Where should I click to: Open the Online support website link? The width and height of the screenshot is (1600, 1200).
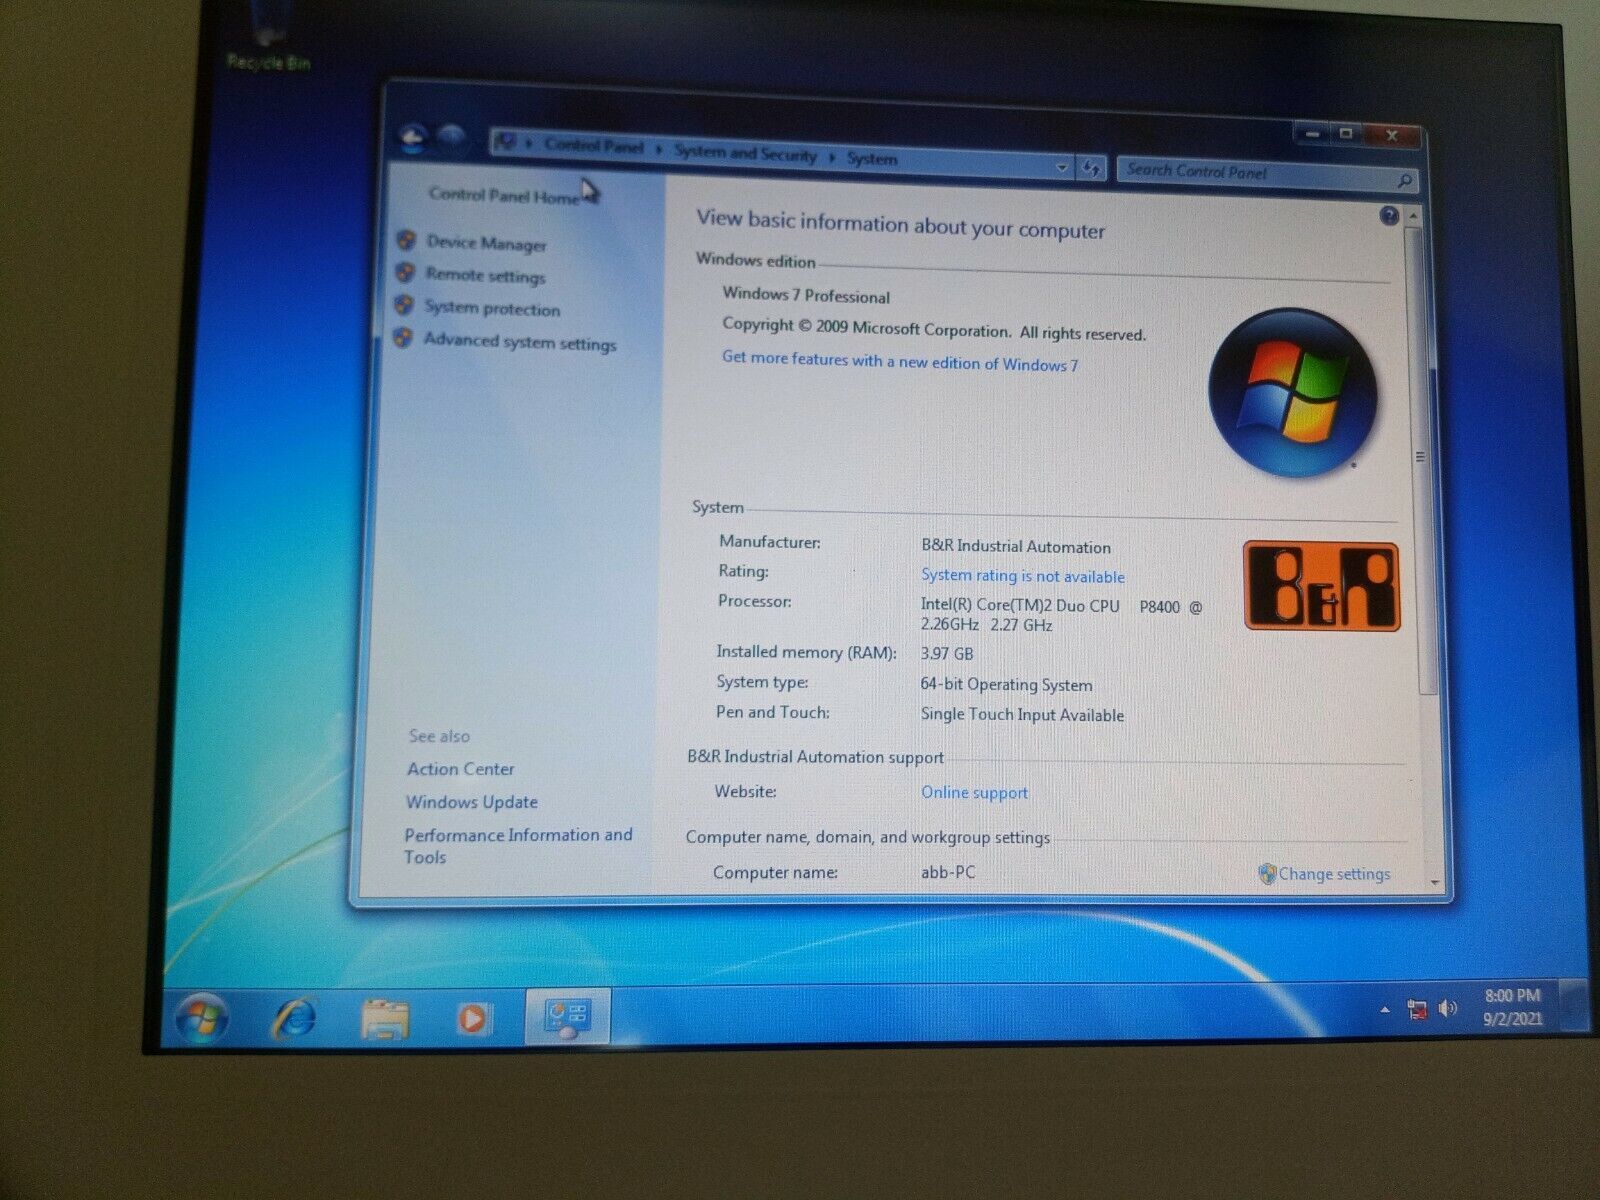974,793
